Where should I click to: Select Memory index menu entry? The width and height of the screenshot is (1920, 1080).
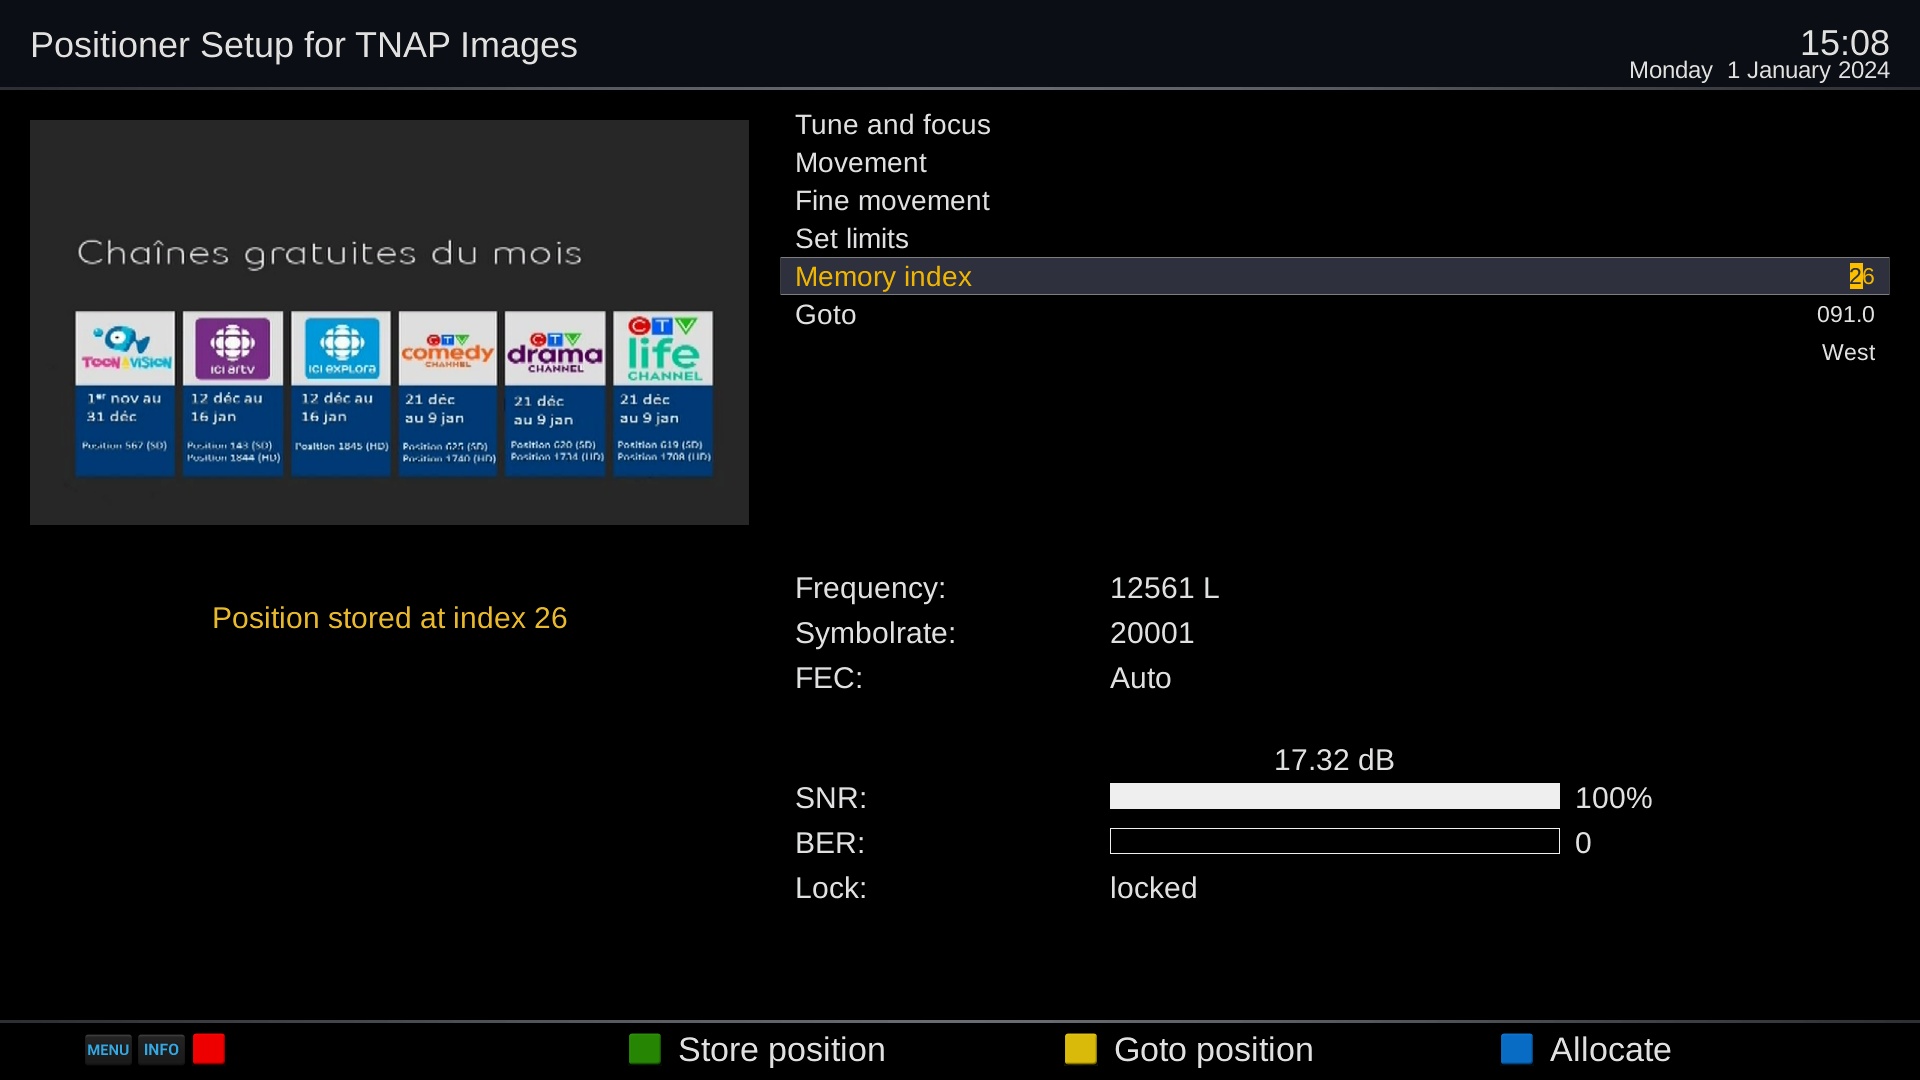1335,277
